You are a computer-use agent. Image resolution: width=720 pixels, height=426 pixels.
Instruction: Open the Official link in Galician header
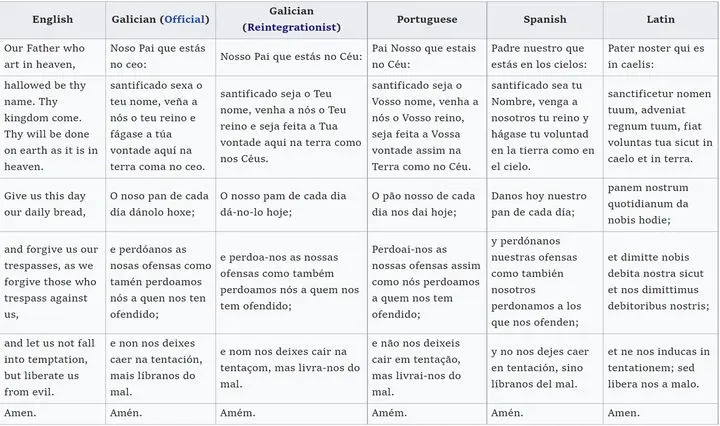[x=180, y=19]
